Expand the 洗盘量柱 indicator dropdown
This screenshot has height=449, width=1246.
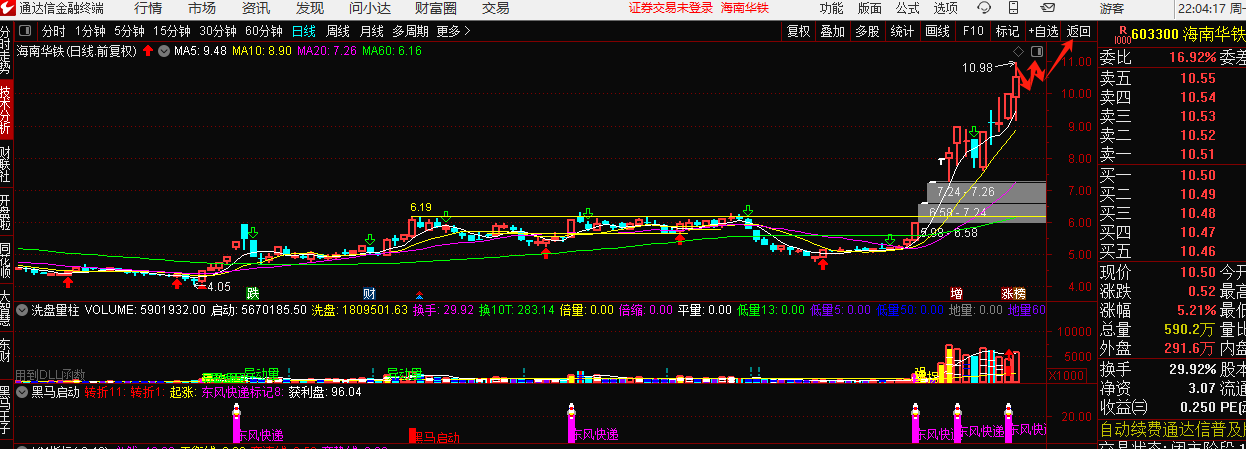click(24, 310)
